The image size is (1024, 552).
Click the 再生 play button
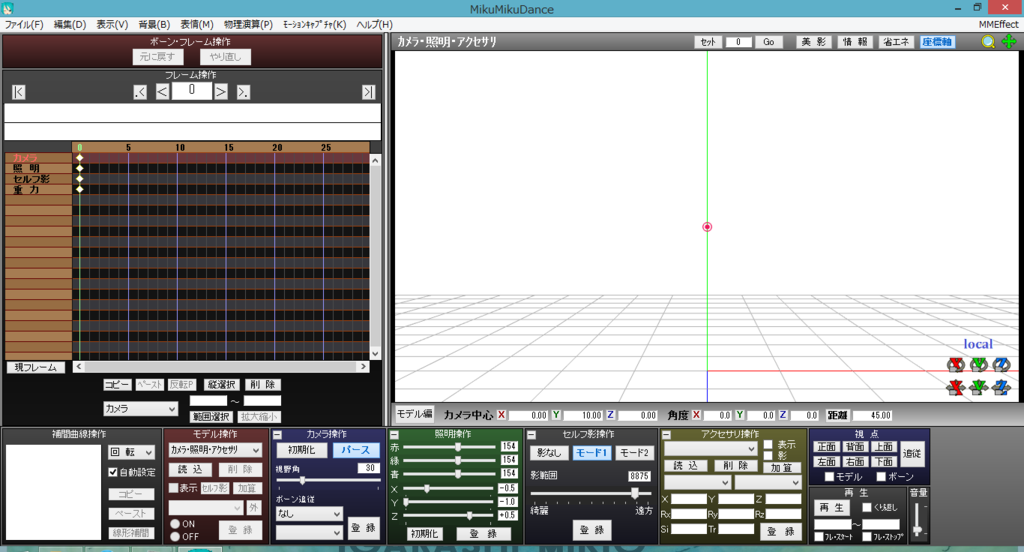832,508
